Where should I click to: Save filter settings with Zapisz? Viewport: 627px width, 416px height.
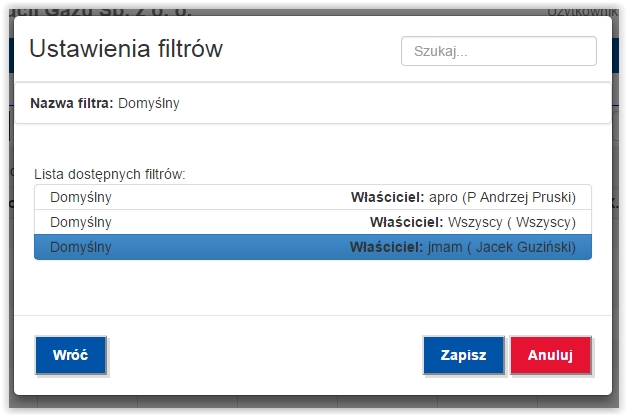click(463, 355)
